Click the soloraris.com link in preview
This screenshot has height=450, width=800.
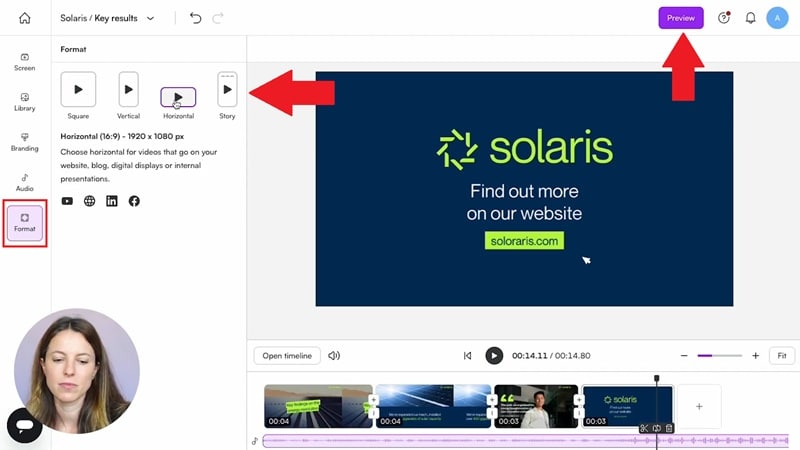tap(524, 241)
